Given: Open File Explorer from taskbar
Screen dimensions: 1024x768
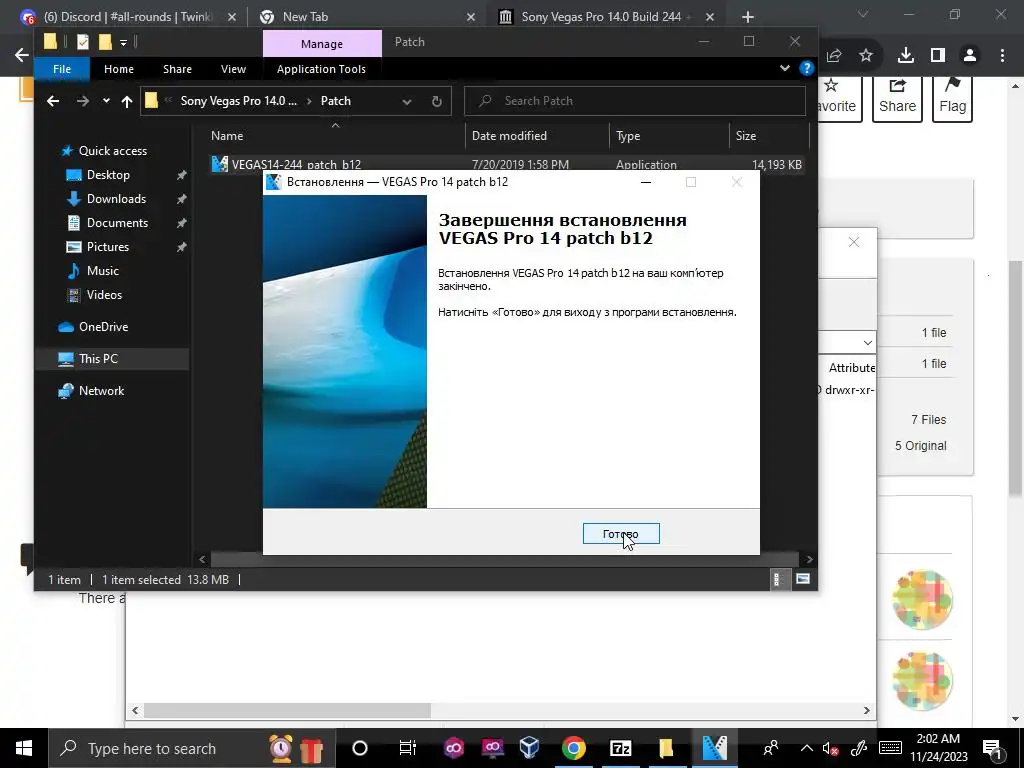Looking at the screenshot, I should coord(665,748).
